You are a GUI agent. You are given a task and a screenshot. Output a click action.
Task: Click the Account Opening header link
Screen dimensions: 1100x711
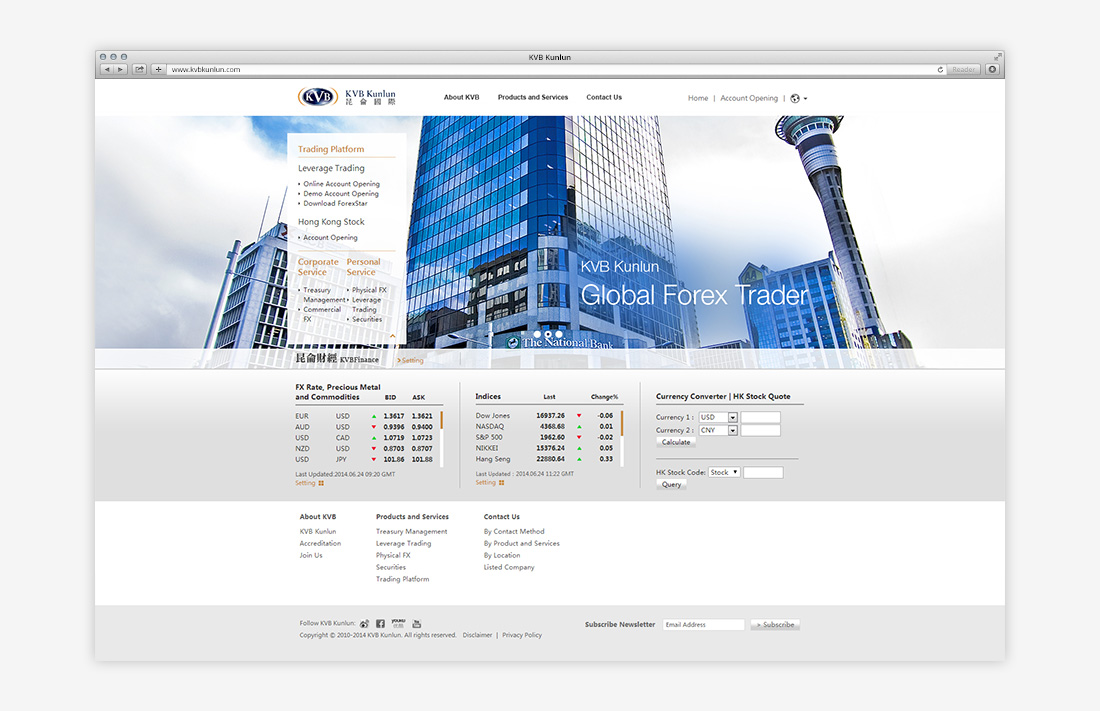(749, 98)
